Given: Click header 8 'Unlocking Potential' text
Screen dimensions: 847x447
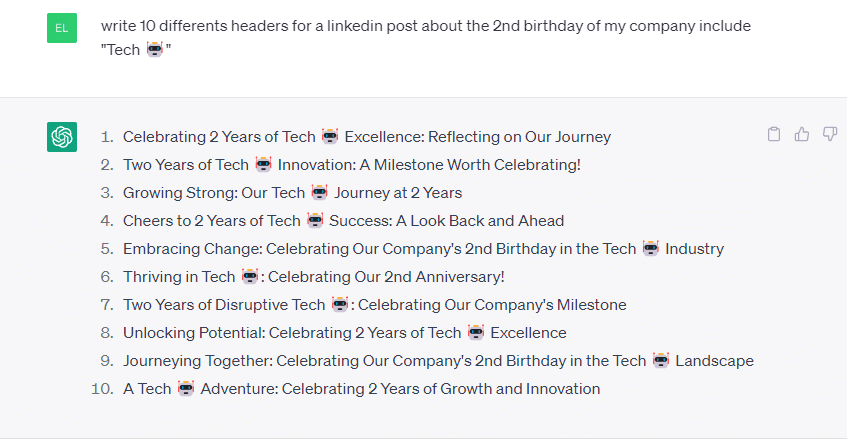Looking at the screenshot, I should [x=345, y=333].
